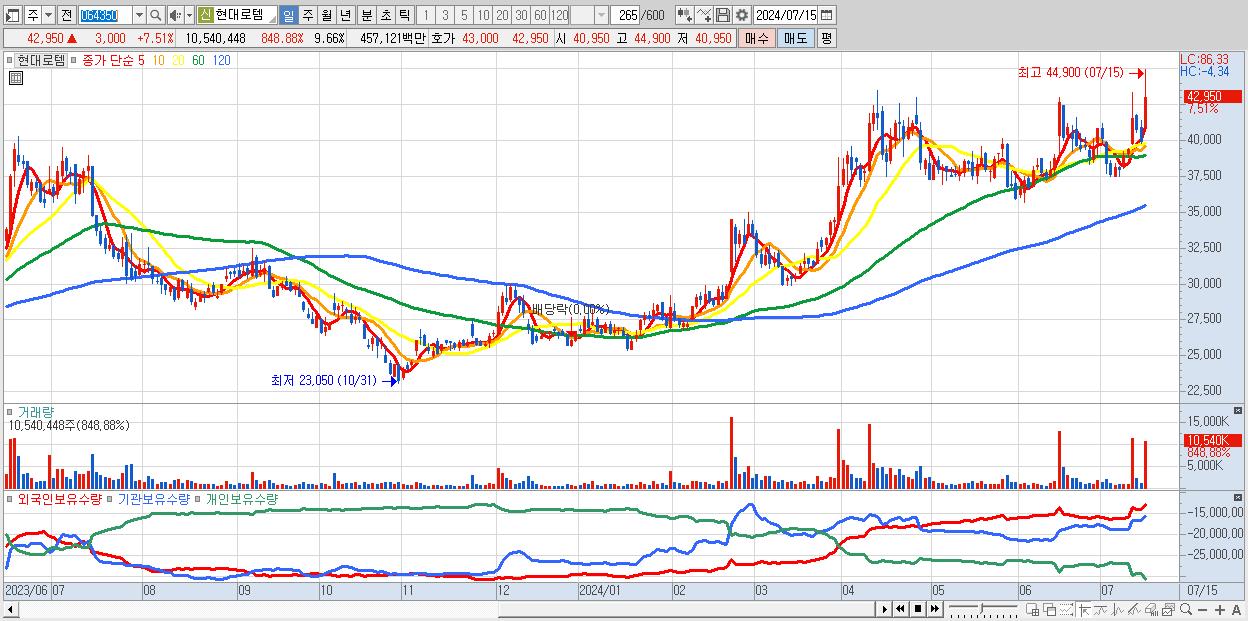Click the 20 moving average legend
Viewport: 1248px width, 621px height.
tap(179, 61)
